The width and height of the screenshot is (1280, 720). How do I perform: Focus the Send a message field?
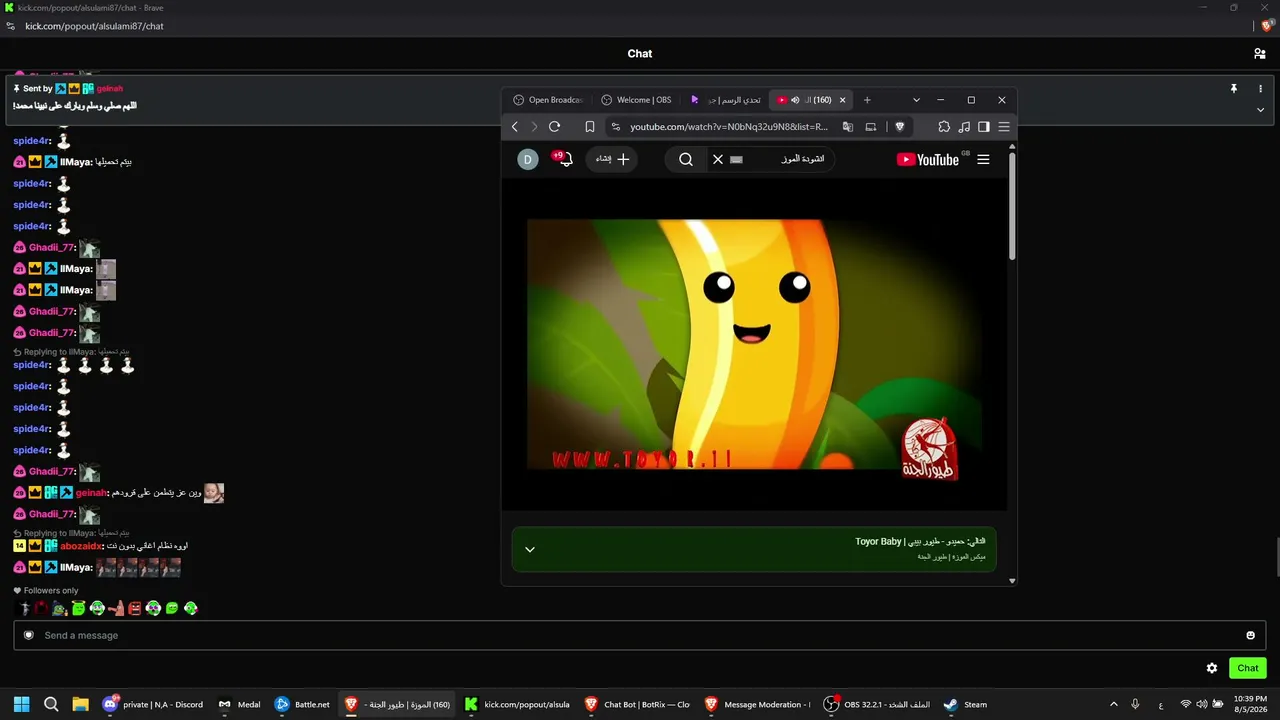[x=640, y=635]
